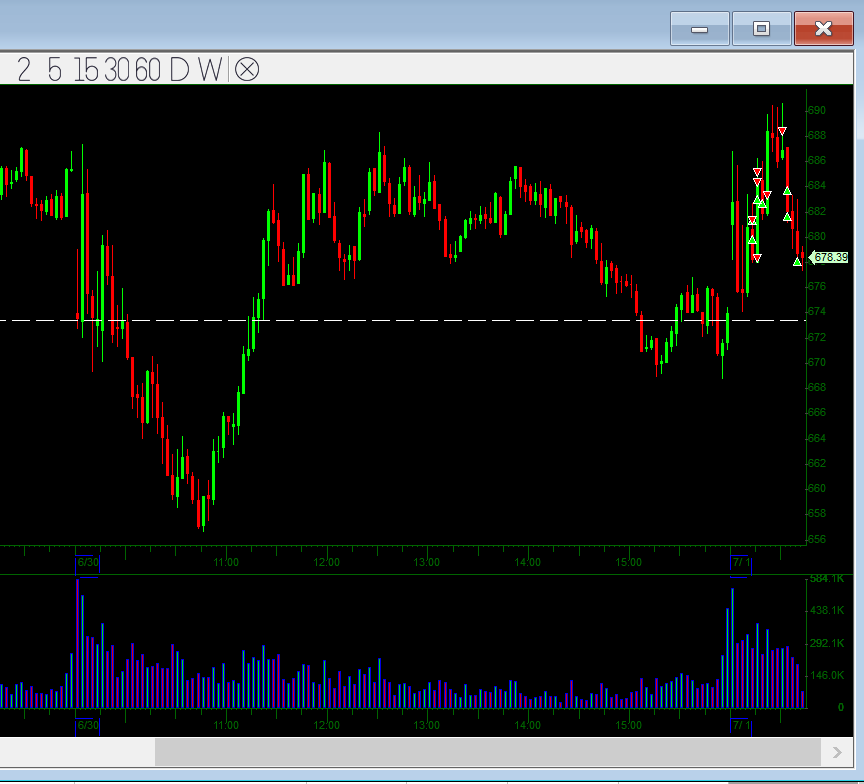The image size is (864, 784).
Task: Click 11:00 label on price chart time axis
Action: pyautogui.click(x=226, y=563)
